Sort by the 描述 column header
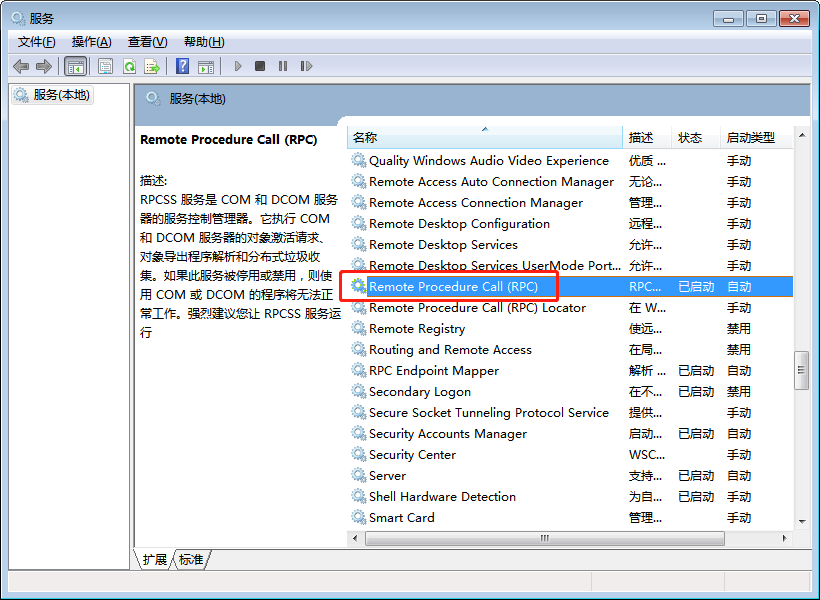 [646, 138]
